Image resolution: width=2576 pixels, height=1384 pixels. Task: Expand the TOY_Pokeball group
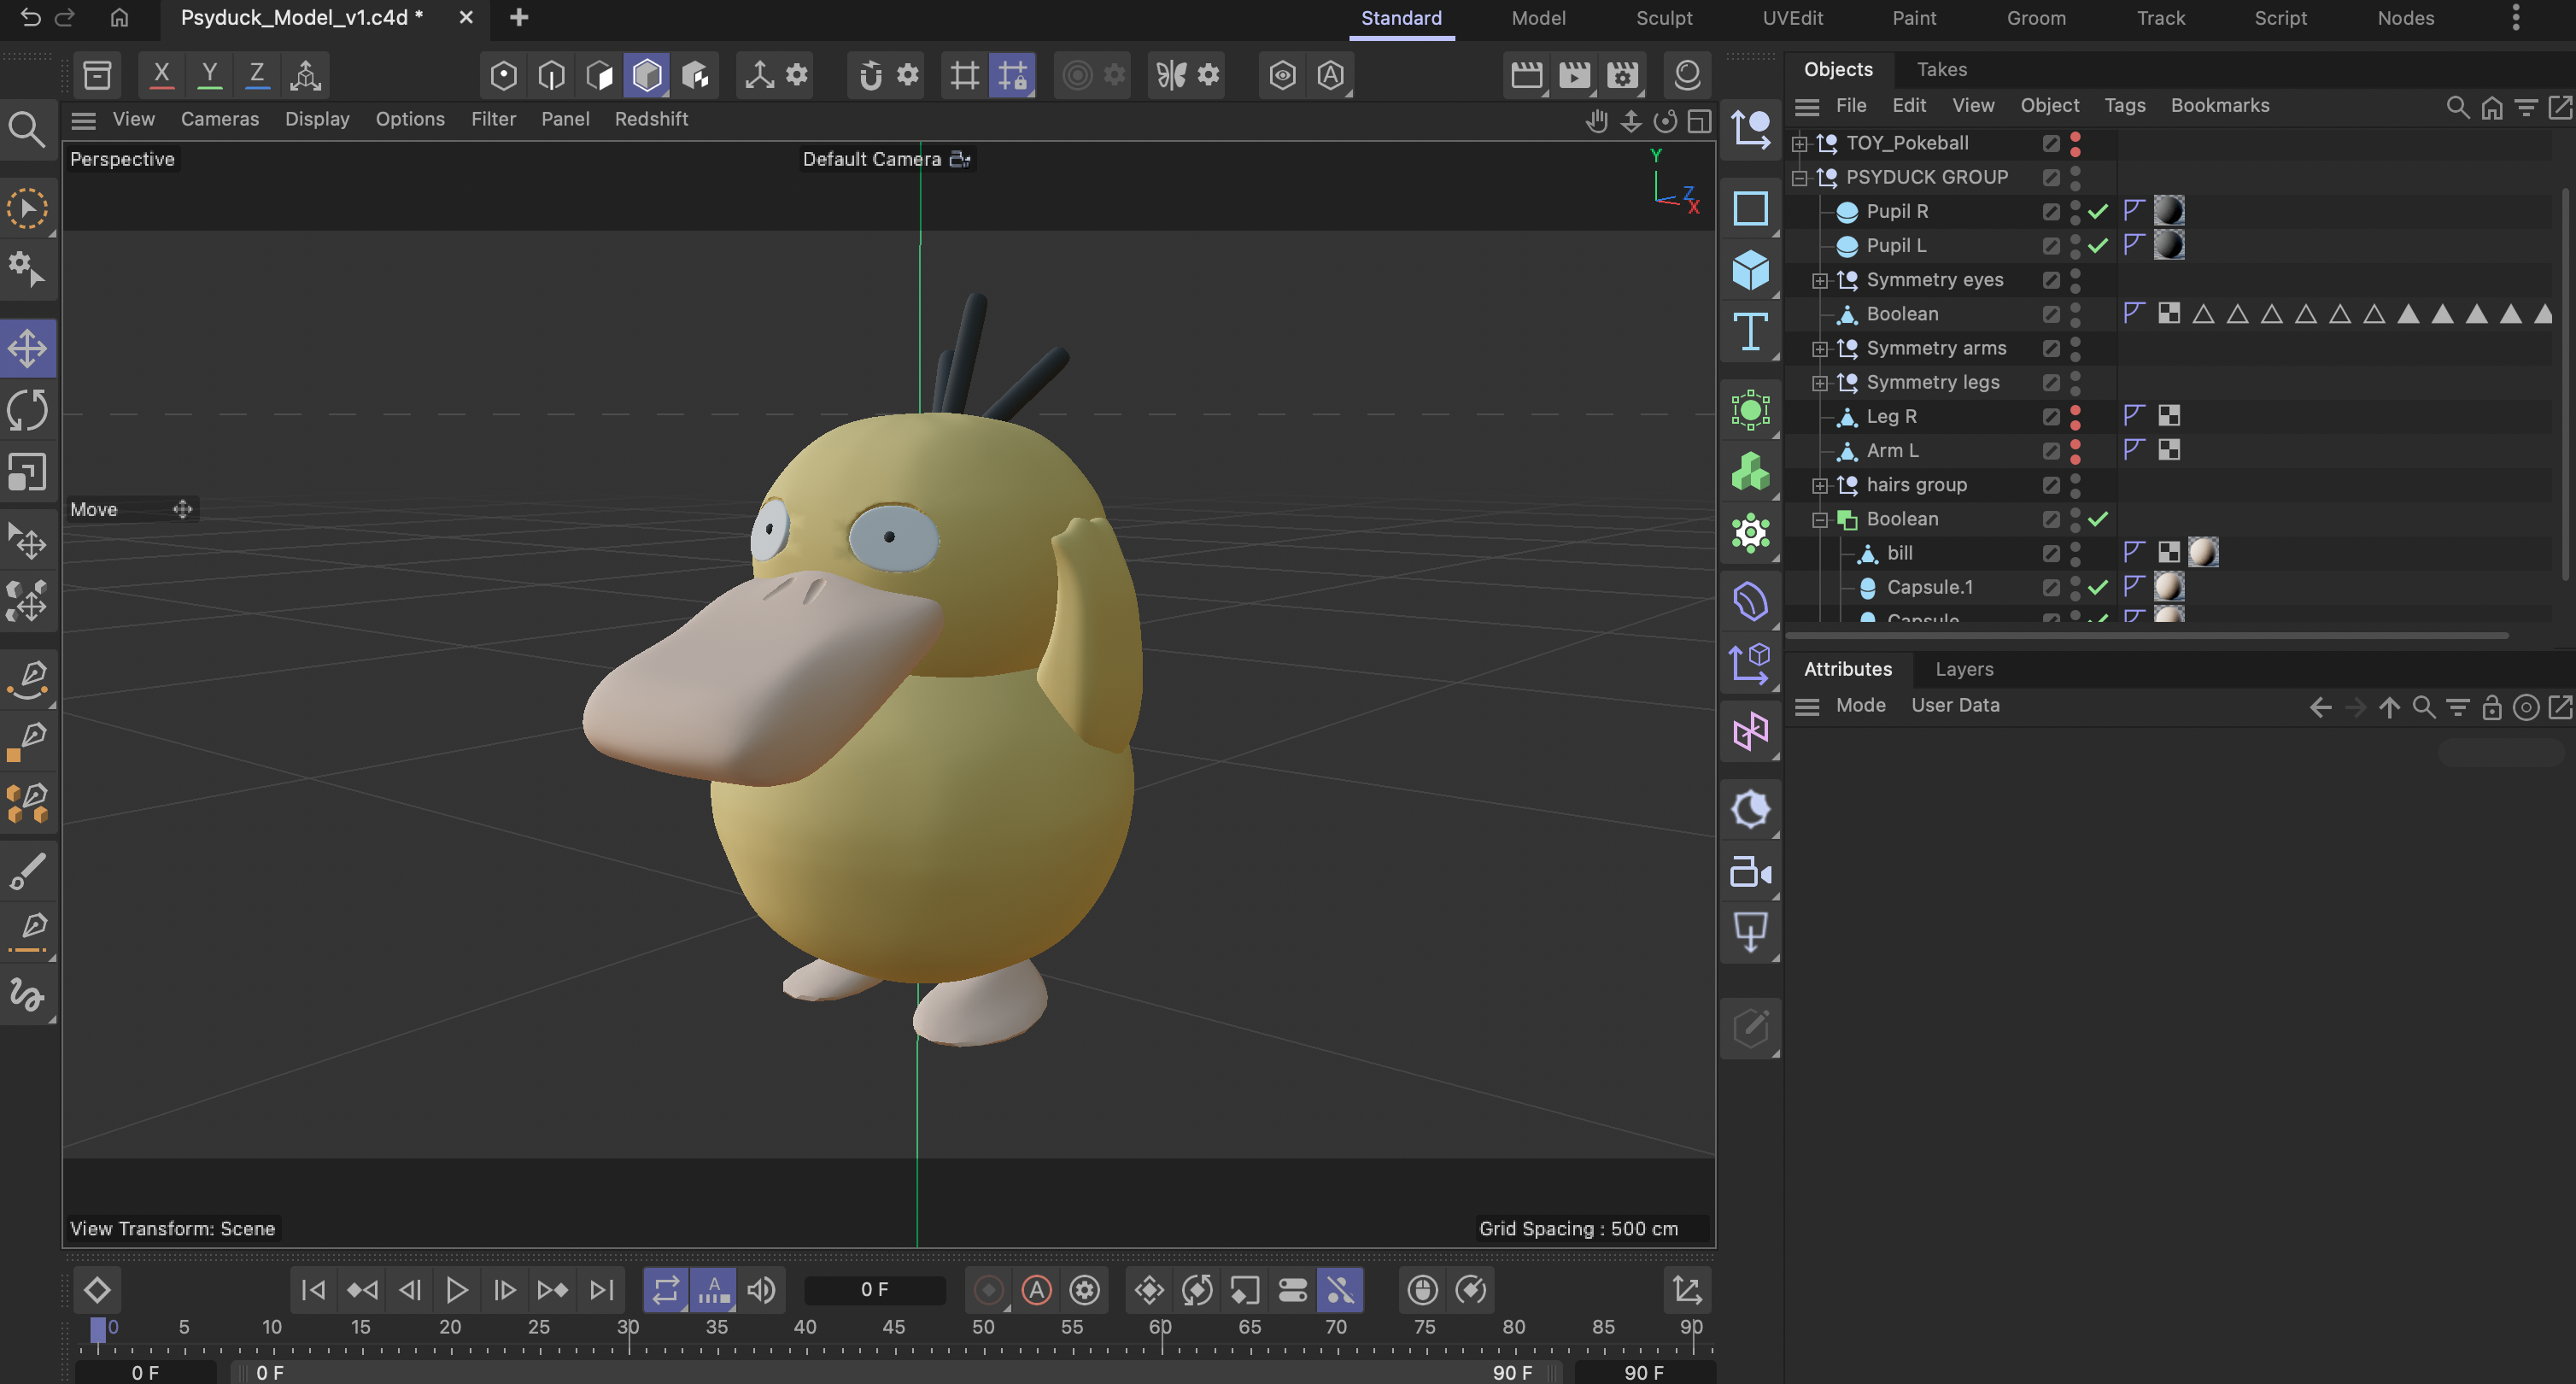coord(1800,144)
